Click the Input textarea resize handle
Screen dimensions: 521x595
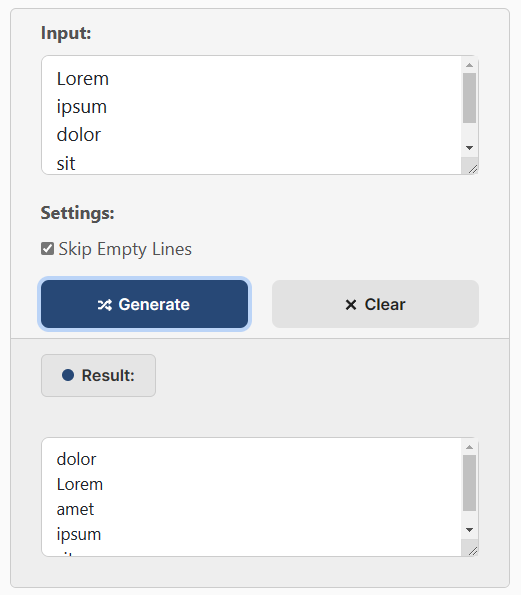(472, 169)
